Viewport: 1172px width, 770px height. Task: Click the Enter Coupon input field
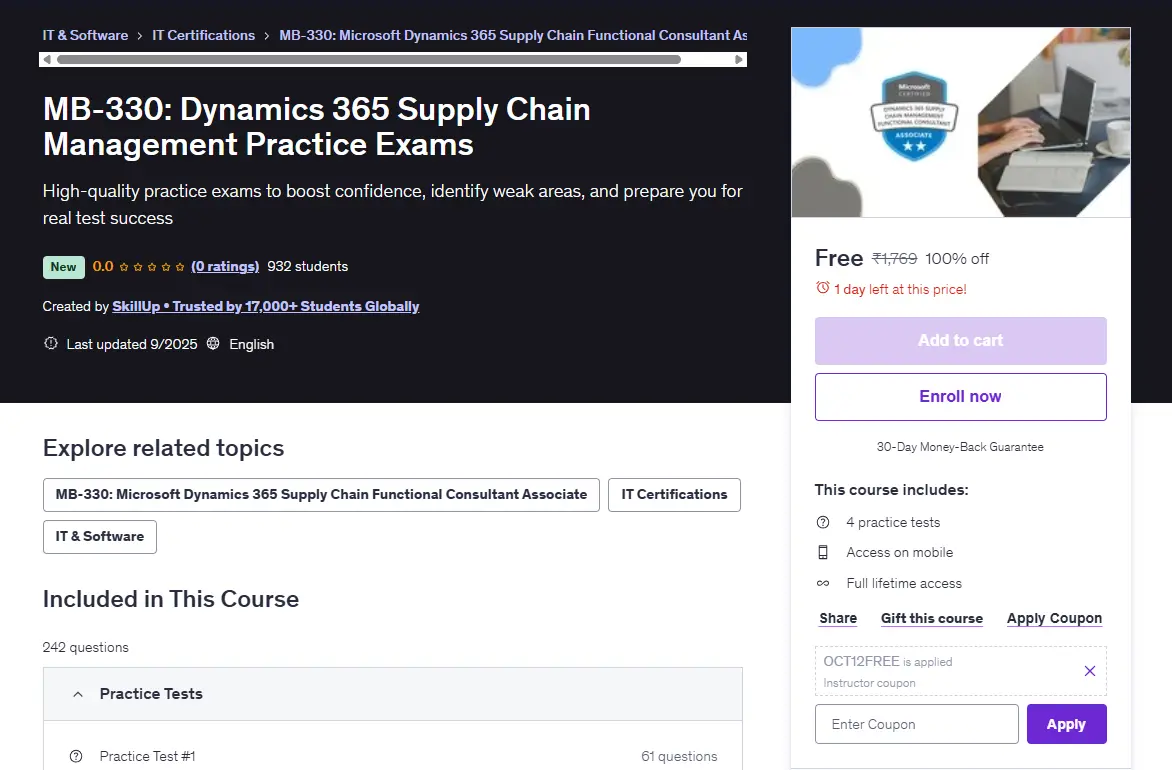click(x=916, y=724)
